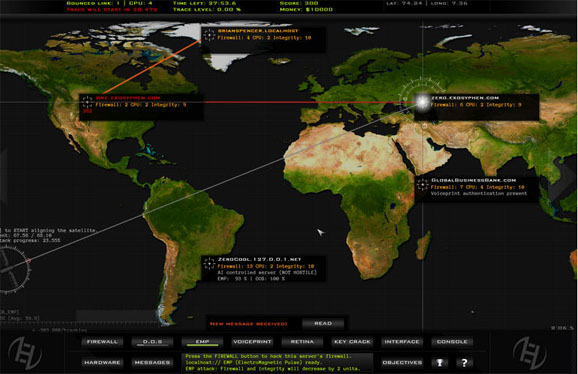Select the BrianSpencer.localhost server crosshair icon
This screenshot has width=578, height=374.
[x=209, y=35]
